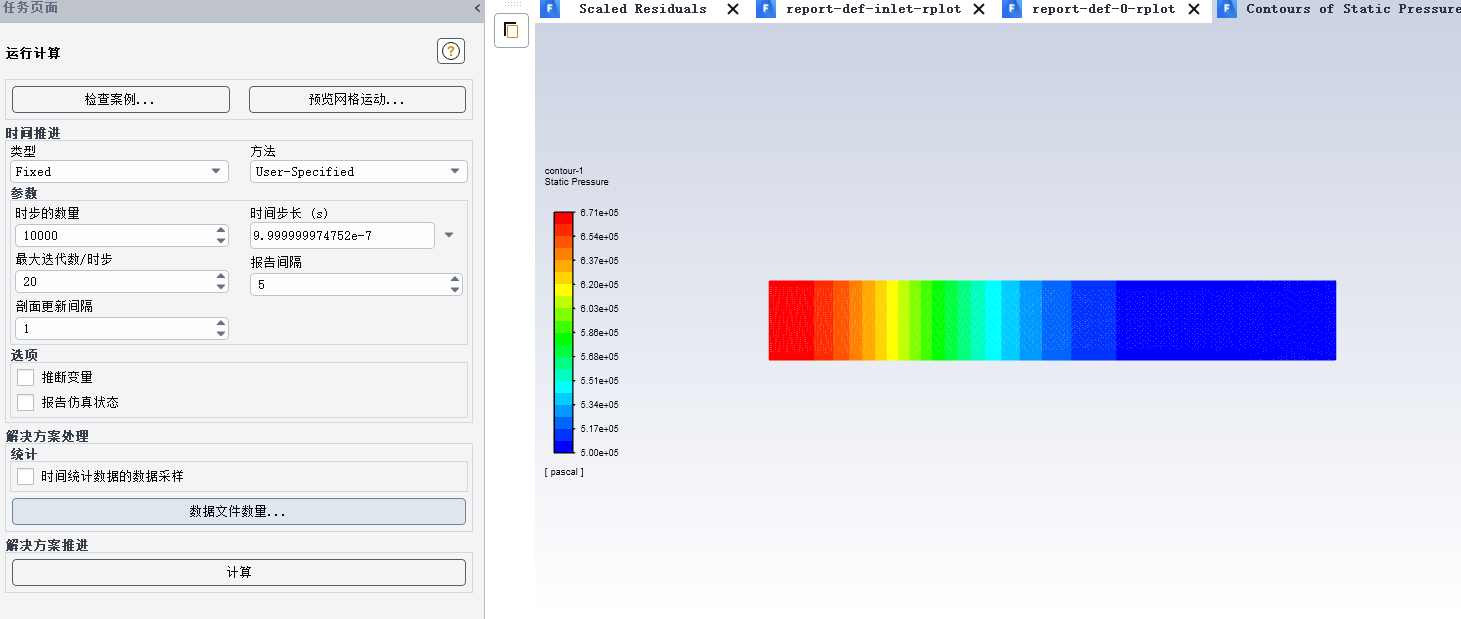The width and height of the screenshot is (1461, 619).
Task: Expand the time step size dropdown arrow
Action: [x=449, y=236]
